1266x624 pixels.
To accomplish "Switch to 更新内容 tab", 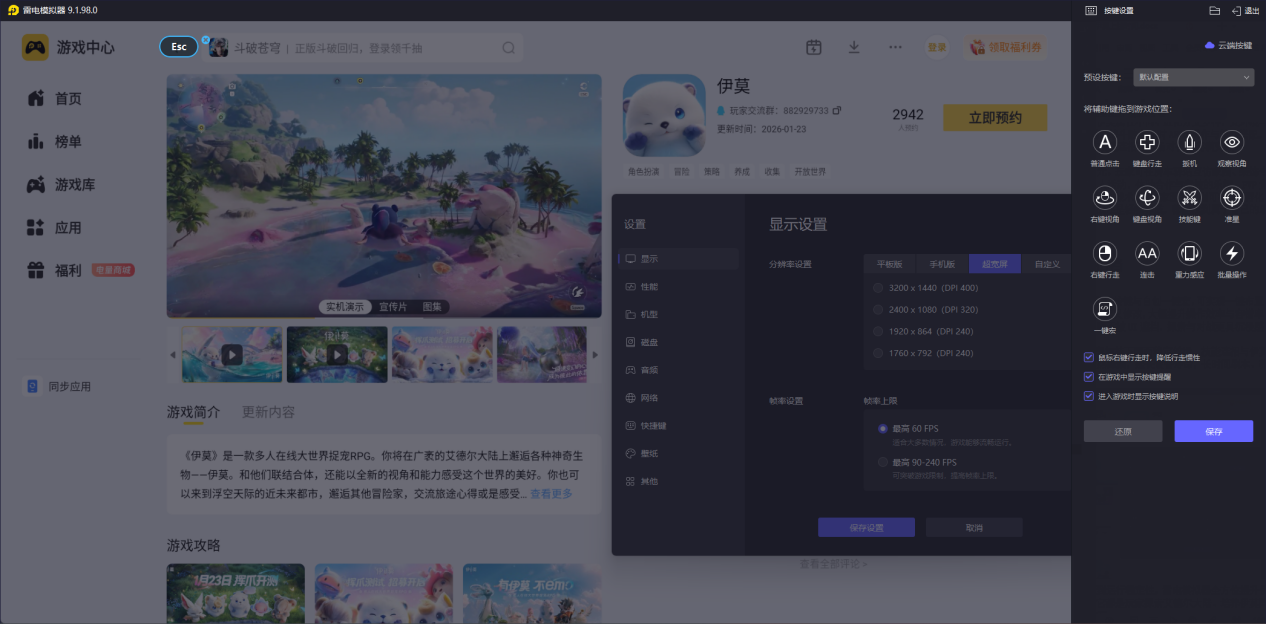I will pyautogui.click(x=268, y=412).
